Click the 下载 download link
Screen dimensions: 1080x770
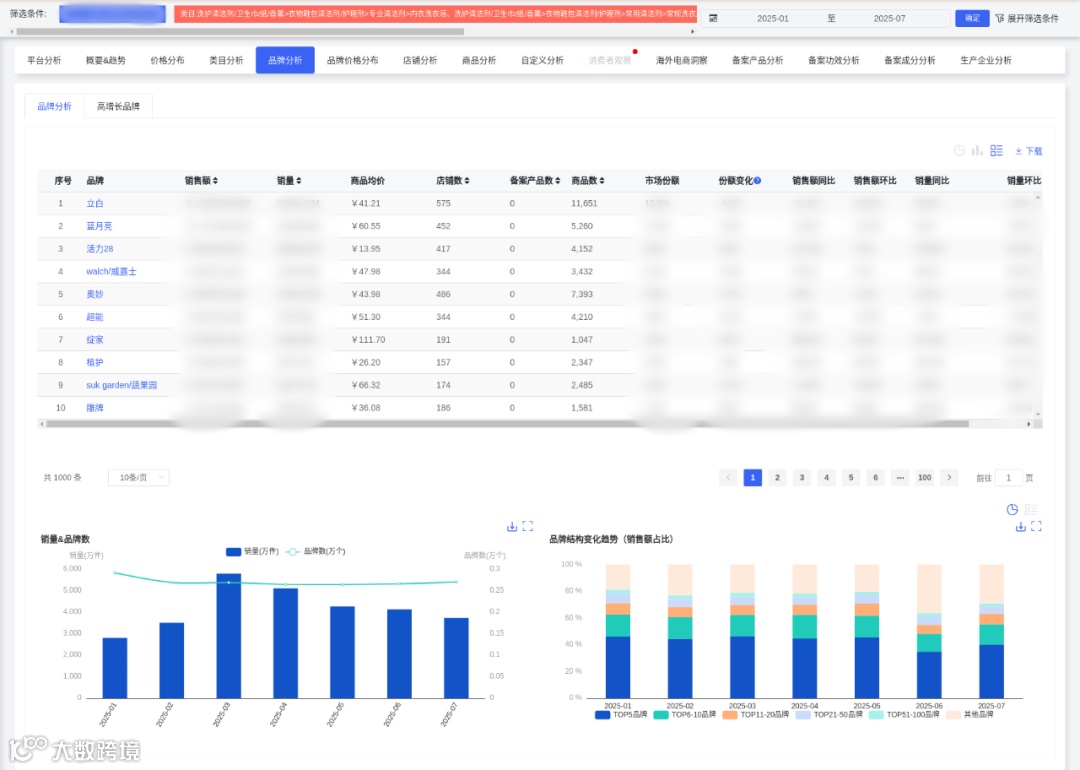click(x=1028, y=151)
